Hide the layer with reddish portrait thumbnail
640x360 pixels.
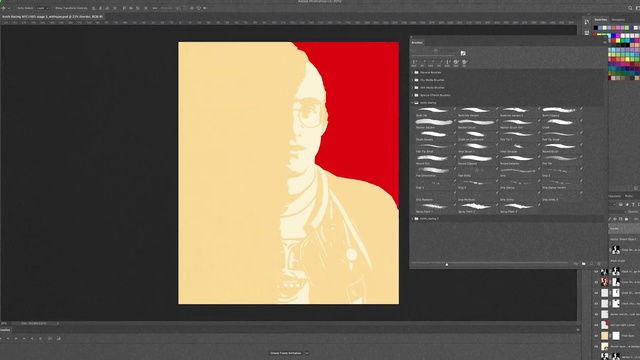(596, 282)
